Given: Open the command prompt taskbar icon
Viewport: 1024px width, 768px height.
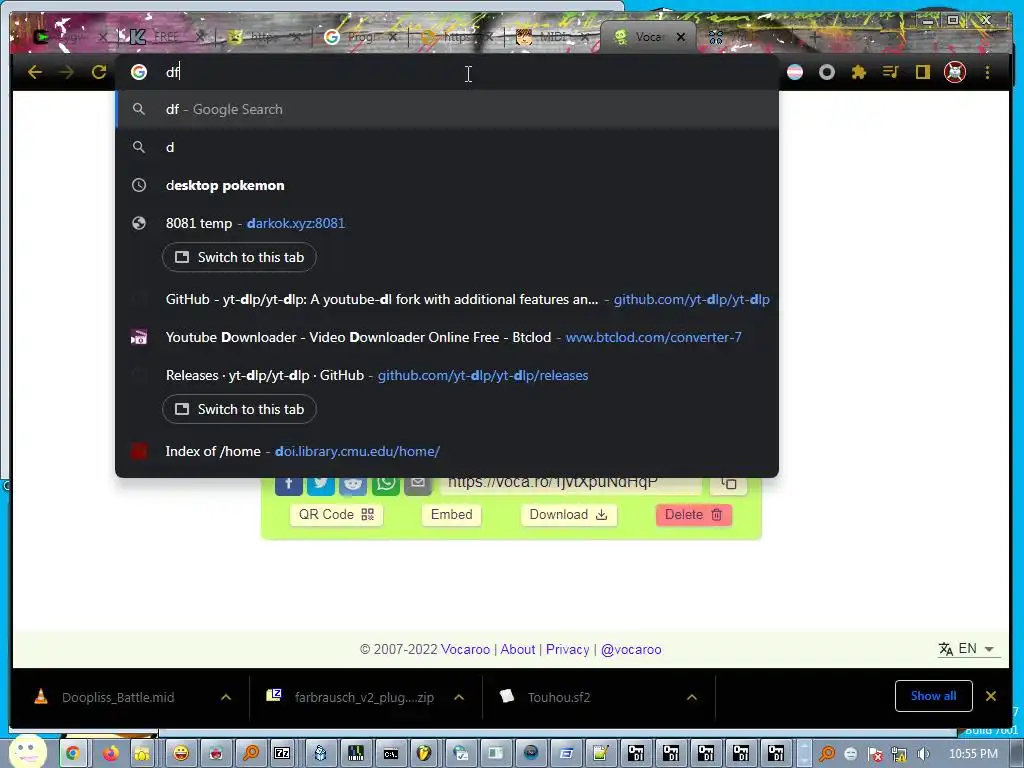Looking at the screenshot, I should 391,754.
